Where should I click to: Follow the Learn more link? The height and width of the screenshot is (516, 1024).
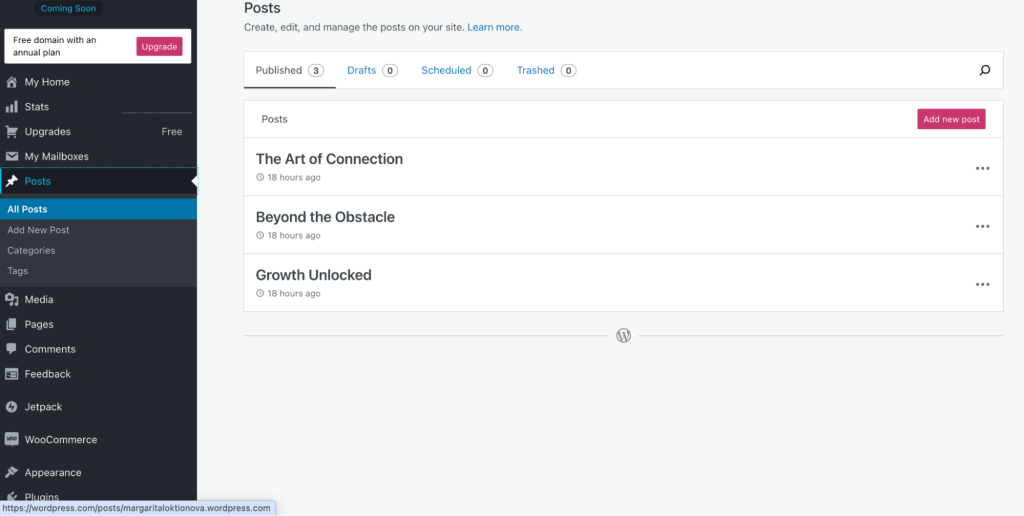[494, 28]
